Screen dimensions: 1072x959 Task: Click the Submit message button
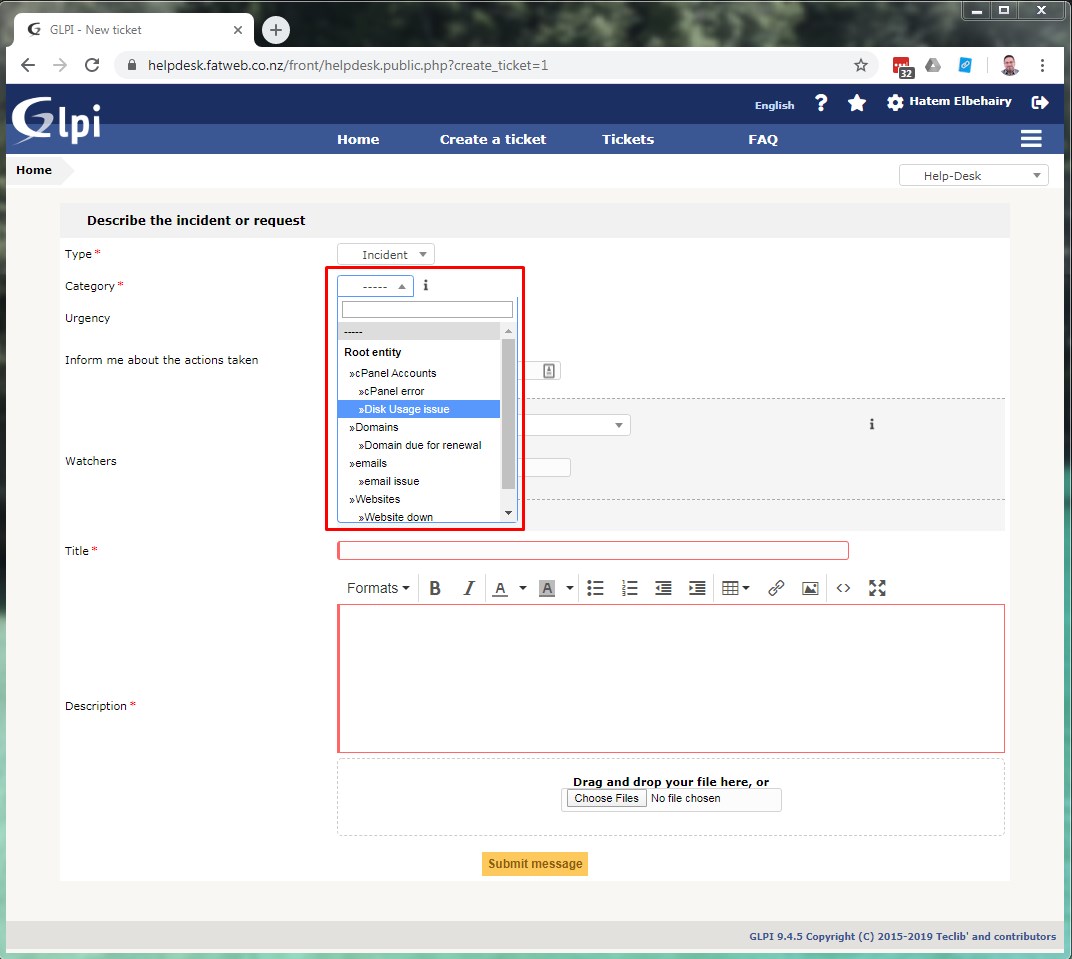coord(535,864)
